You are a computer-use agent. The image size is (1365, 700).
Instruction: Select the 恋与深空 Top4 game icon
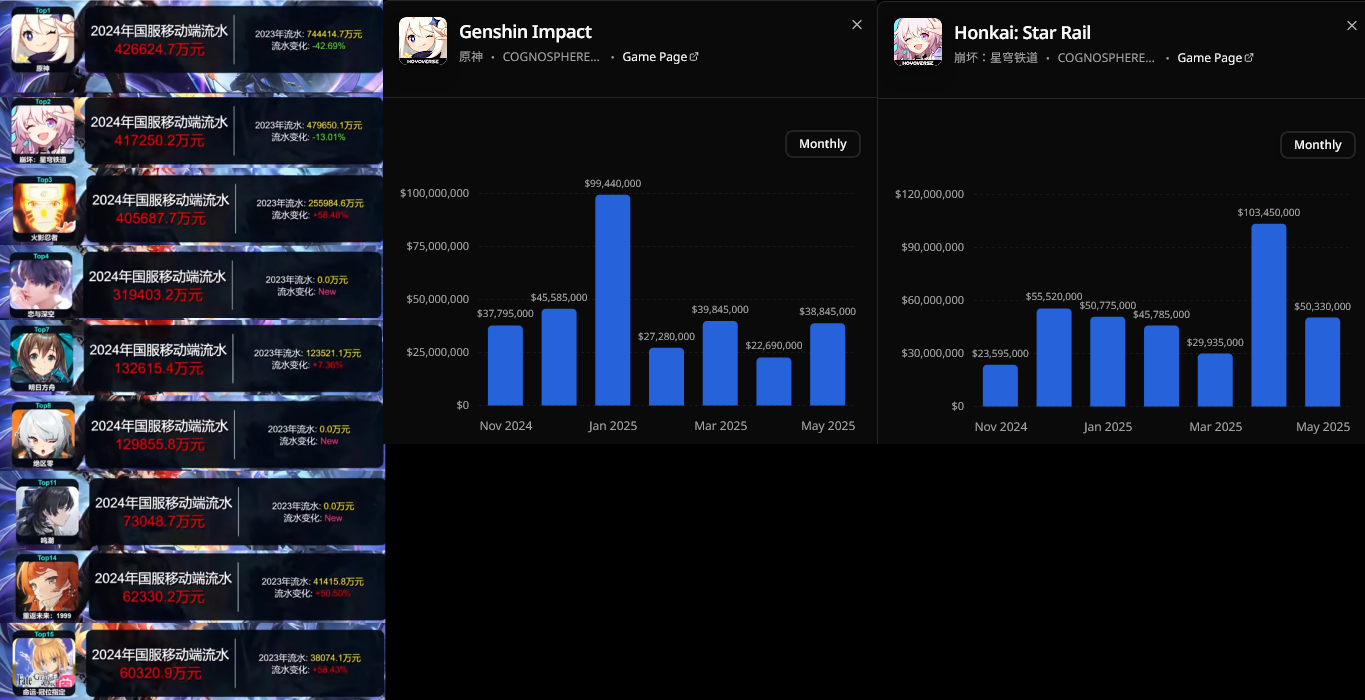[41, 285]
